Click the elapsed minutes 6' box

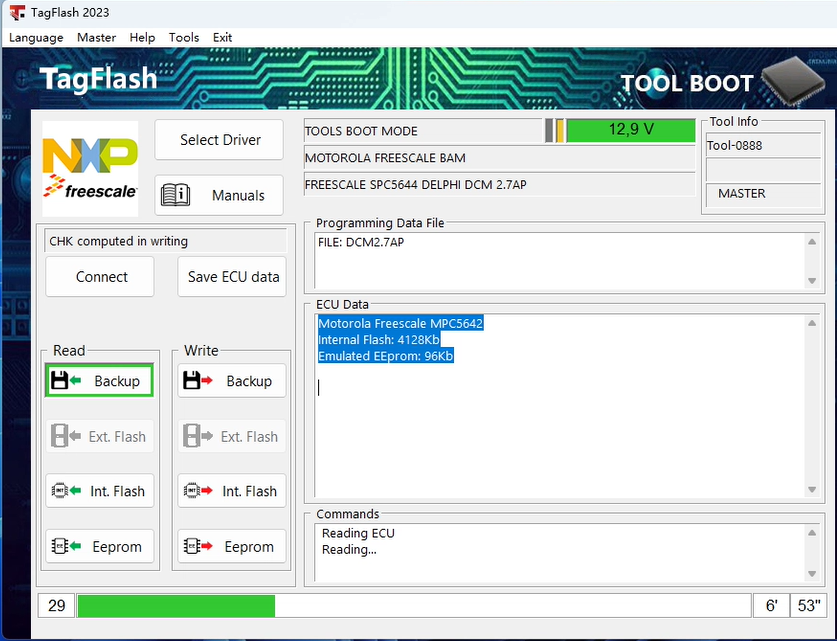(x=771, y=606)
